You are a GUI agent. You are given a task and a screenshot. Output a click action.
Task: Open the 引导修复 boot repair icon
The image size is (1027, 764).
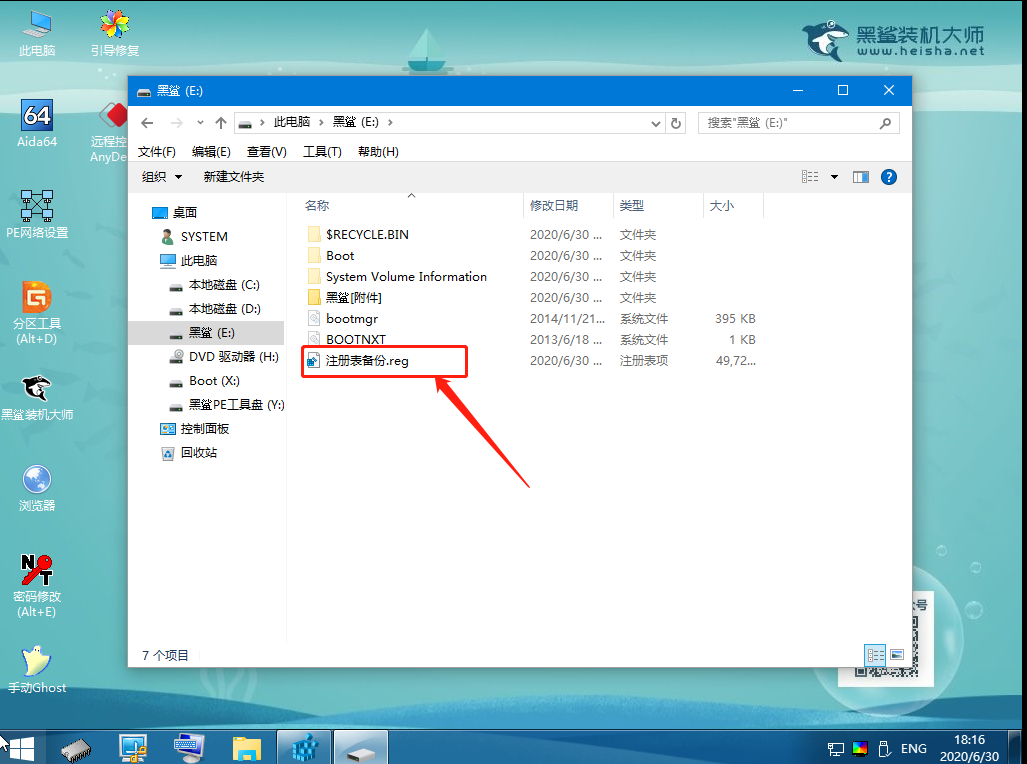pyautogui.click(x=115, y=32)
